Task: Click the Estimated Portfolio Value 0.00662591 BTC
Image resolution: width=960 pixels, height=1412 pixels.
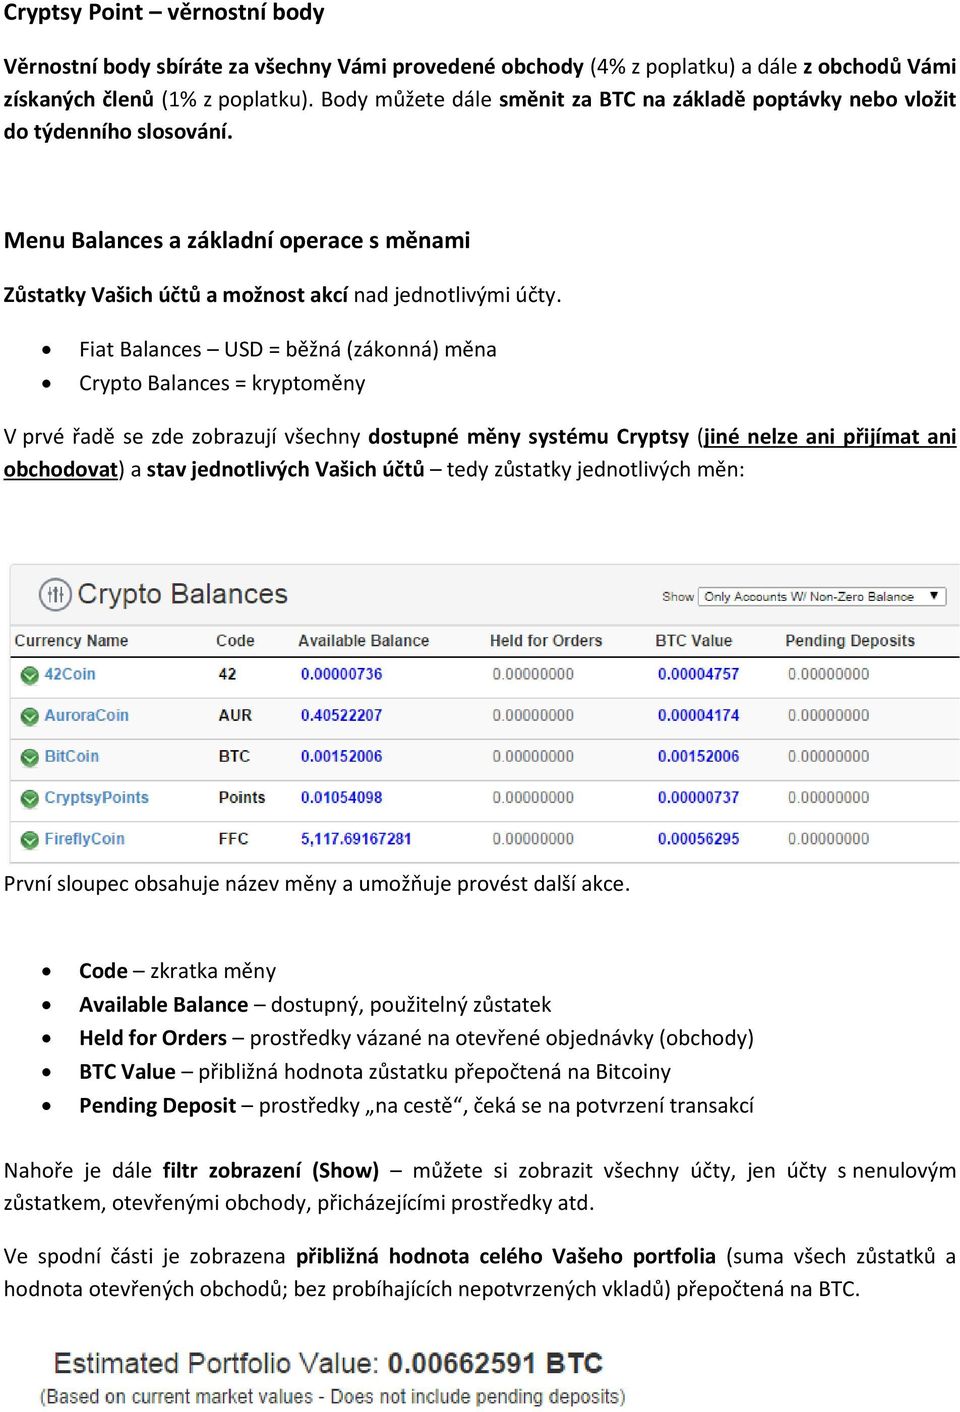Action: tap(495, 1363)
